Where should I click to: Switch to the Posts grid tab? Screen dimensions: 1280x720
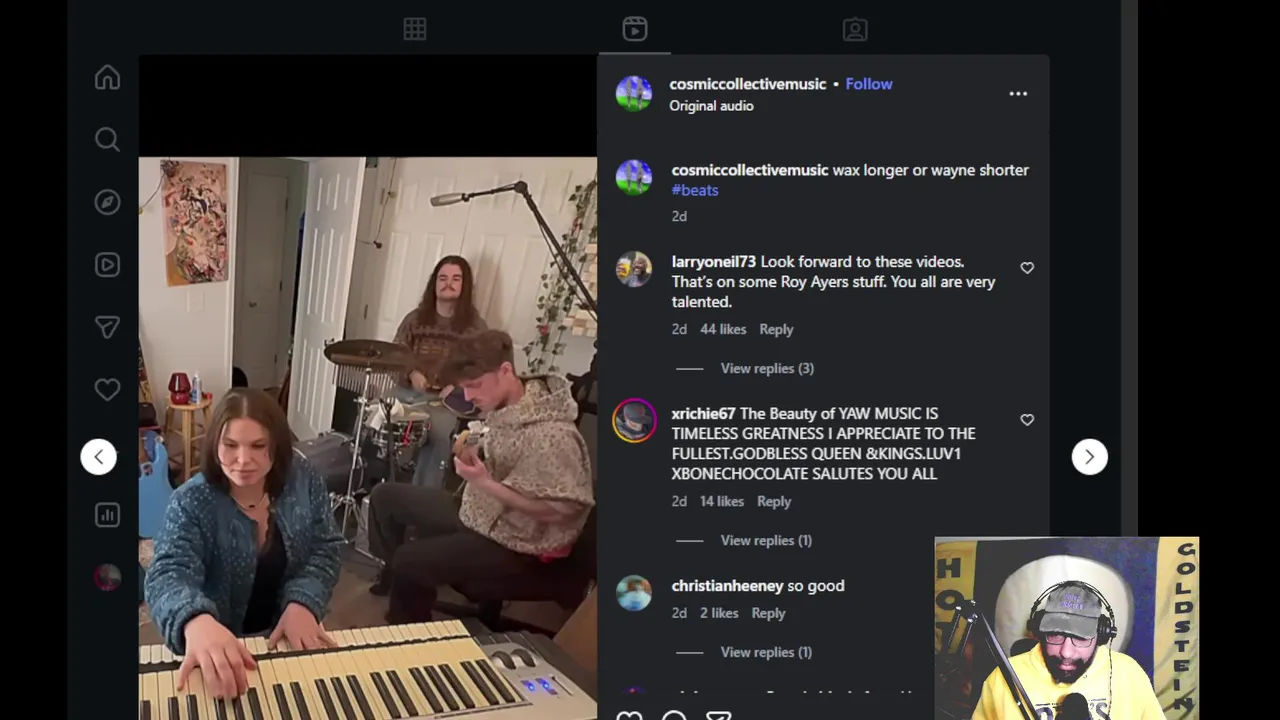(415, 29)
